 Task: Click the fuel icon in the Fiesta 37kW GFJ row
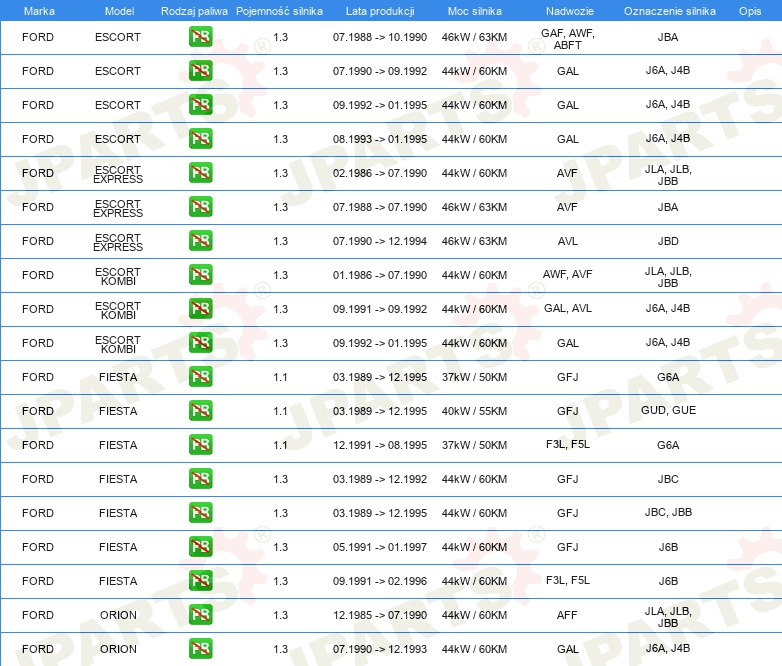click(200, 377)
